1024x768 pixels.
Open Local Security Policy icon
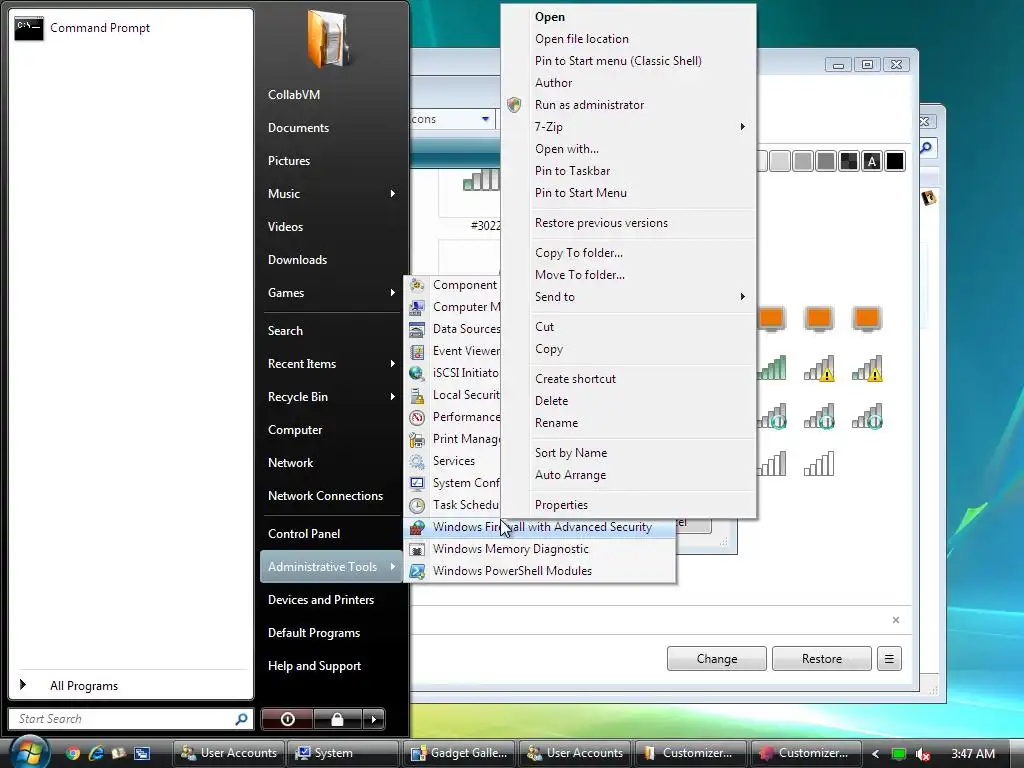point(417,395)
